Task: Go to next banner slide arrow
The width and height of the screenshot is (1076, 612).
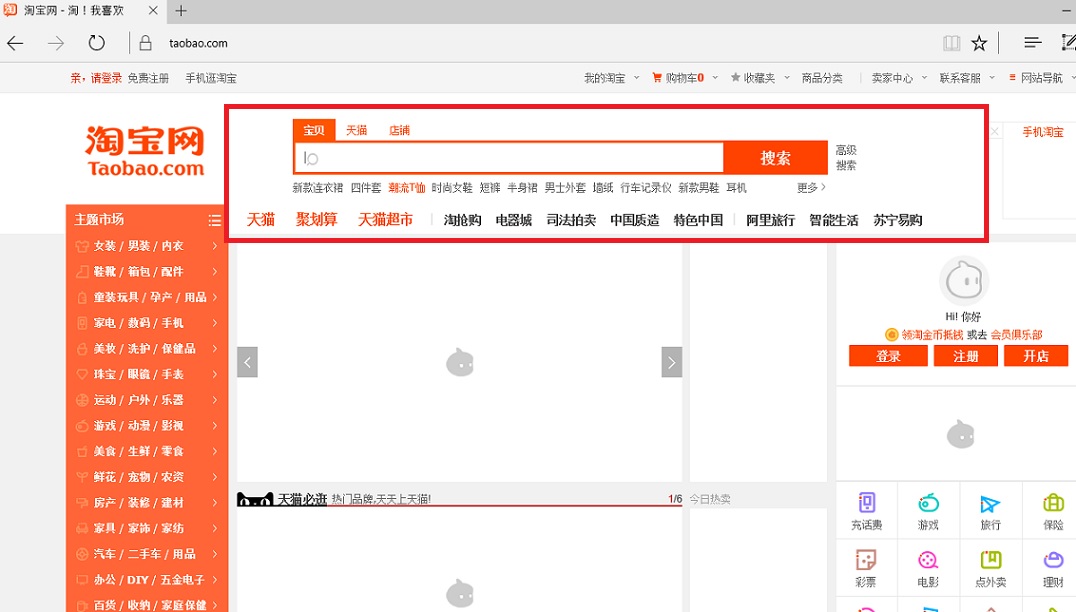Action: pos(672,362)
